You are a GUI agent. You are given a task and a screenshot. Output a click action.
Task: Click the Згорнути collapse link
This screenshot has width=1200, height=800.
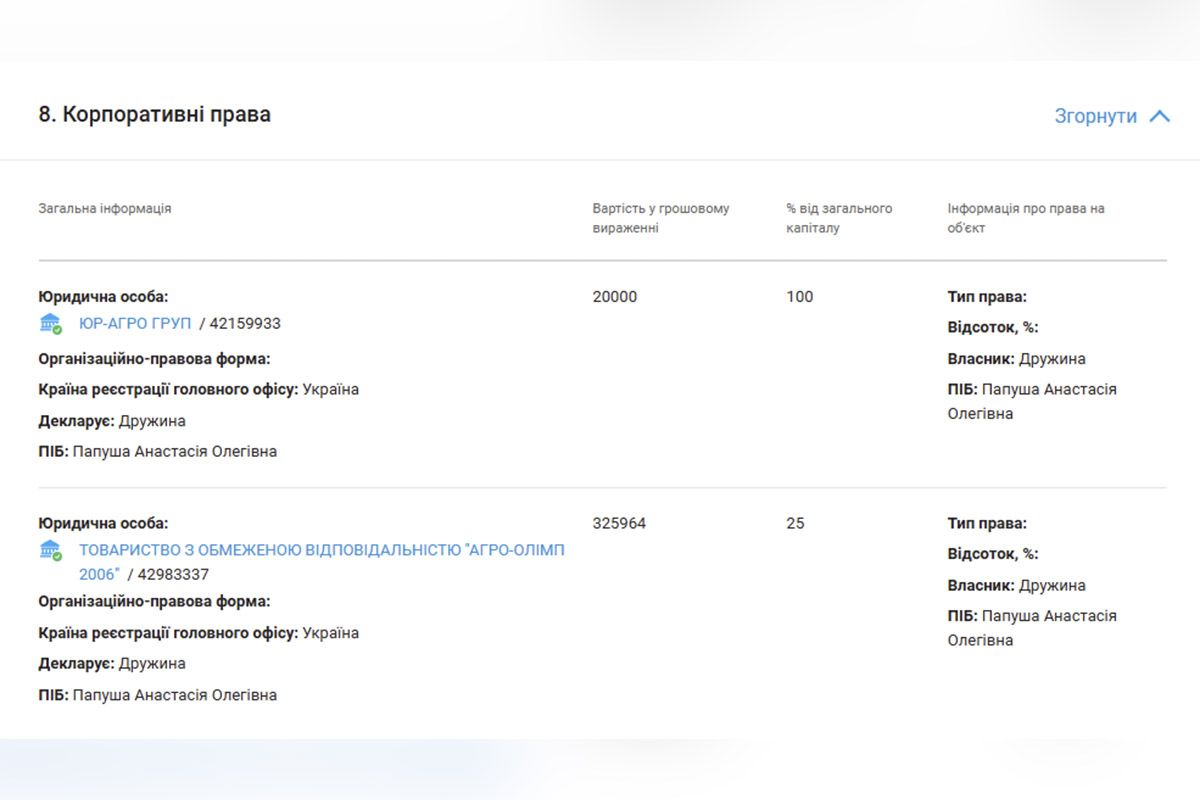click(x=1095, y=116)
